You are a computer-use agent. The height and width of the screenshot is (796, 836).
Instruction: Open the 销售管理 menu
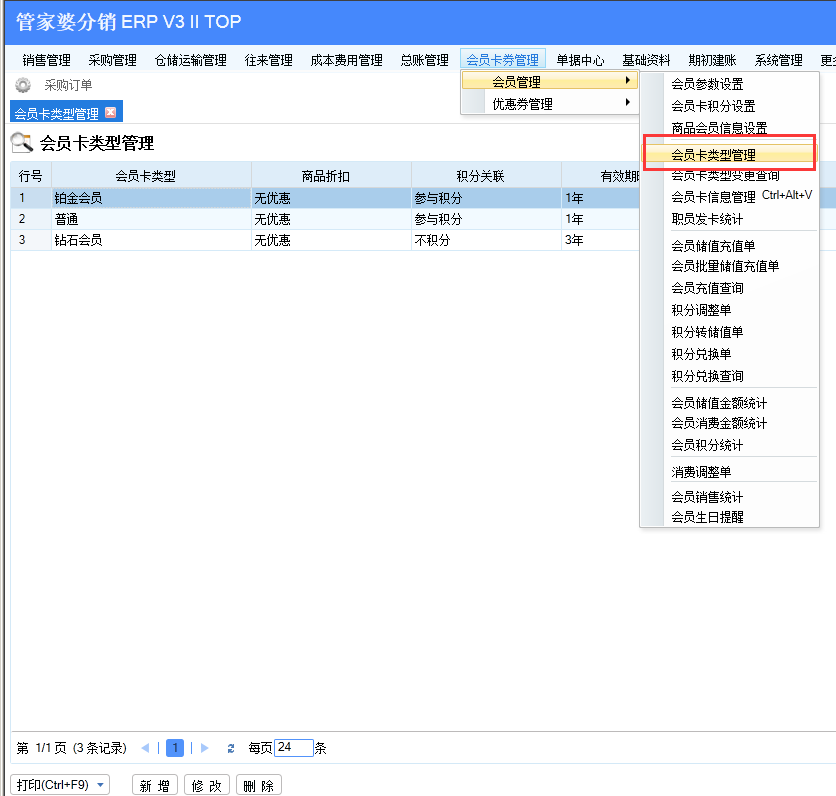coord(47,60)
